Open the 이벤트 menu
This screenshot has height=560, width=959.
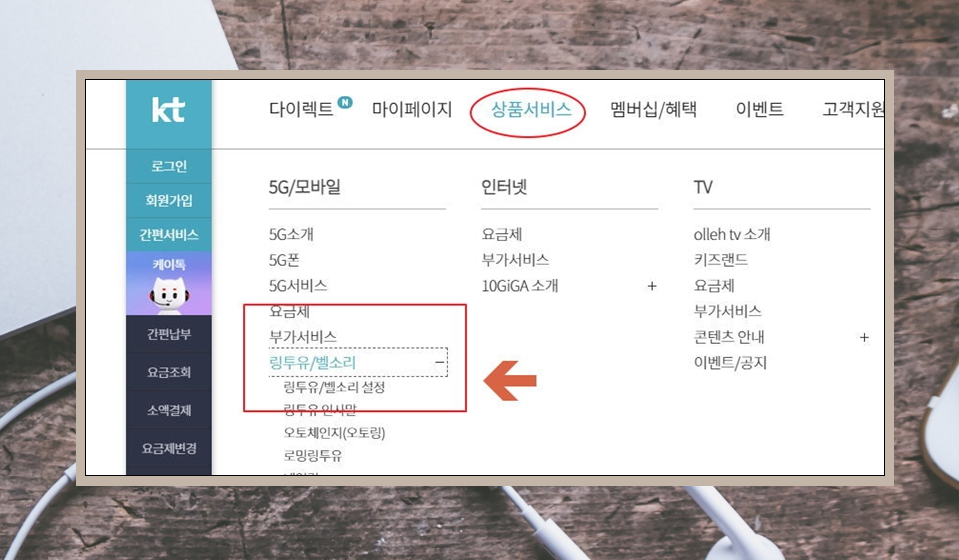[x=759, y=109]
